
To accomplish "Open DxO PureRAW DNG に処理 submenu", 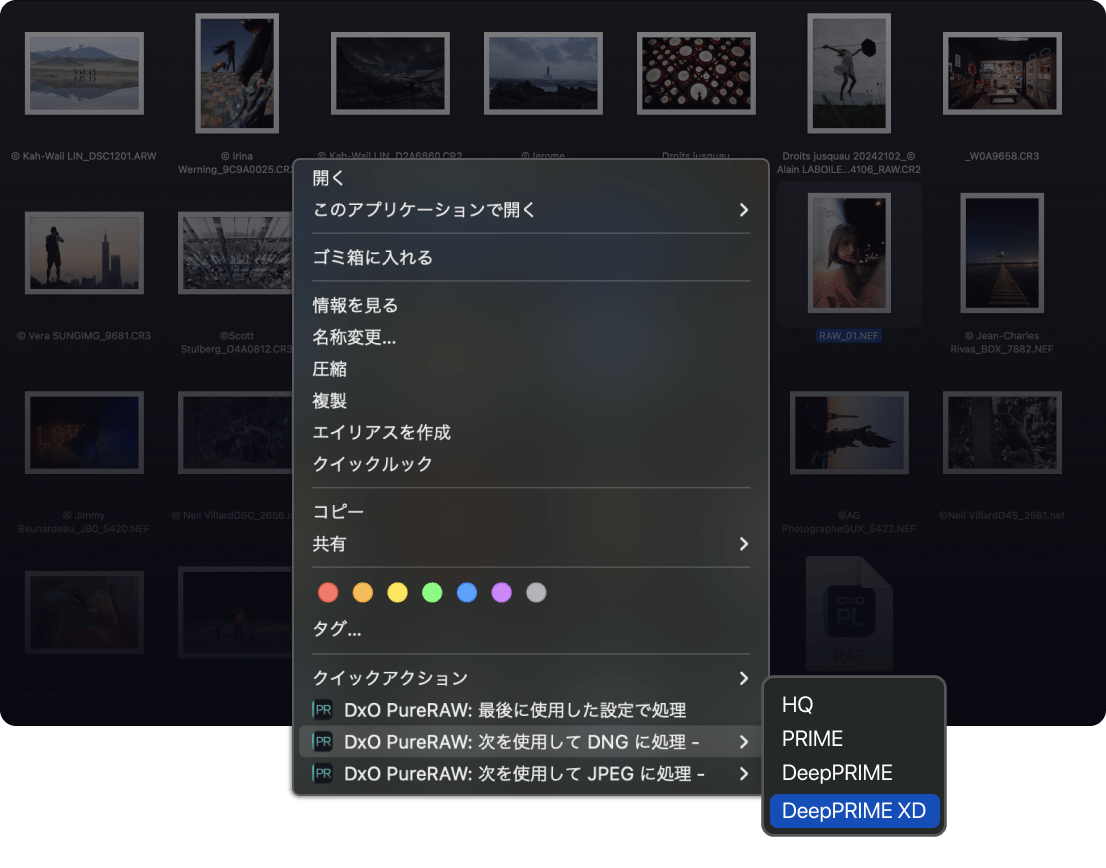I will [530, 742].
